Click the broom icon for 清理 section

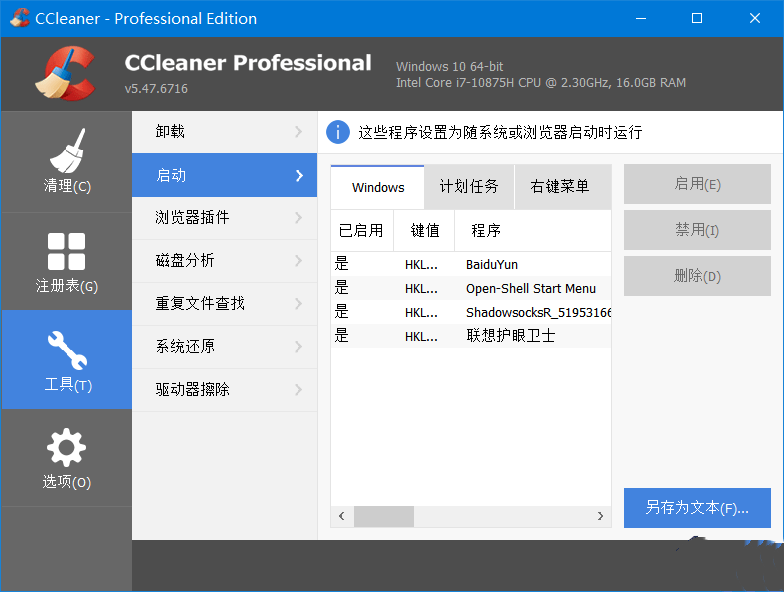(66, 150)
